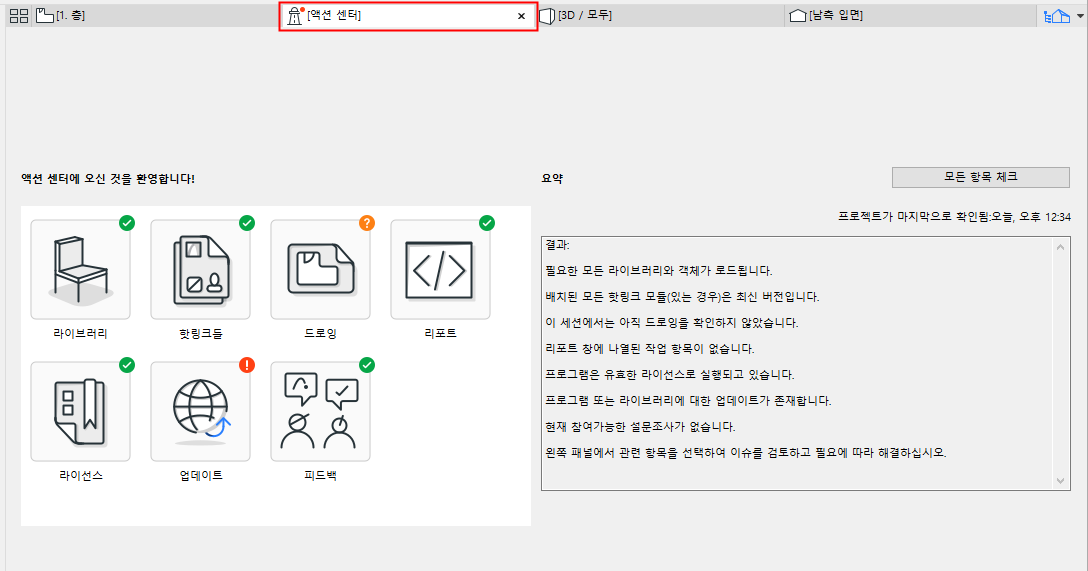Image resolution: width=1088 pixels, height=571 pixels.
Task: Click the 모든 항목 체크 button
Action: click(980, 177)
